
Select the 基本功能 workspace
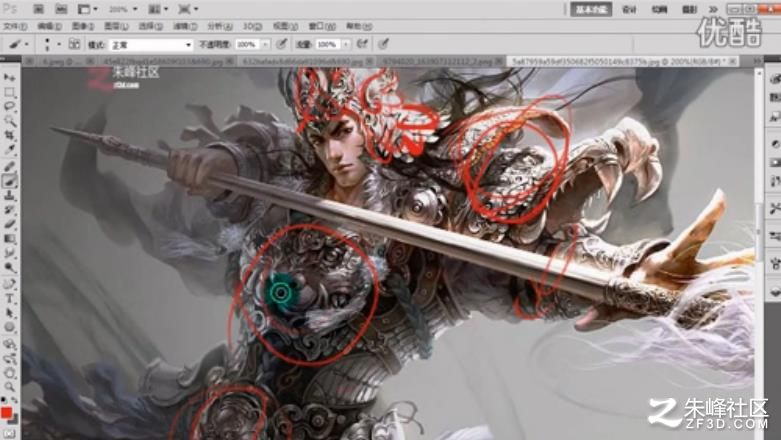click(x=591, y=9)
